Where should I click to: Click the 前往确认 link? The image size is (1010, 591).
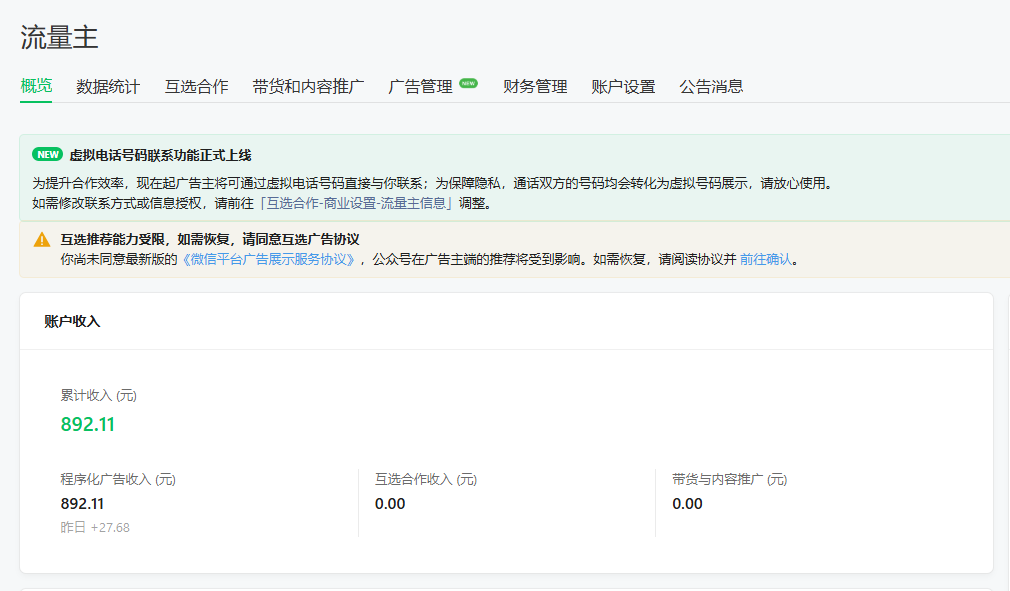click(x=765, y=259)
